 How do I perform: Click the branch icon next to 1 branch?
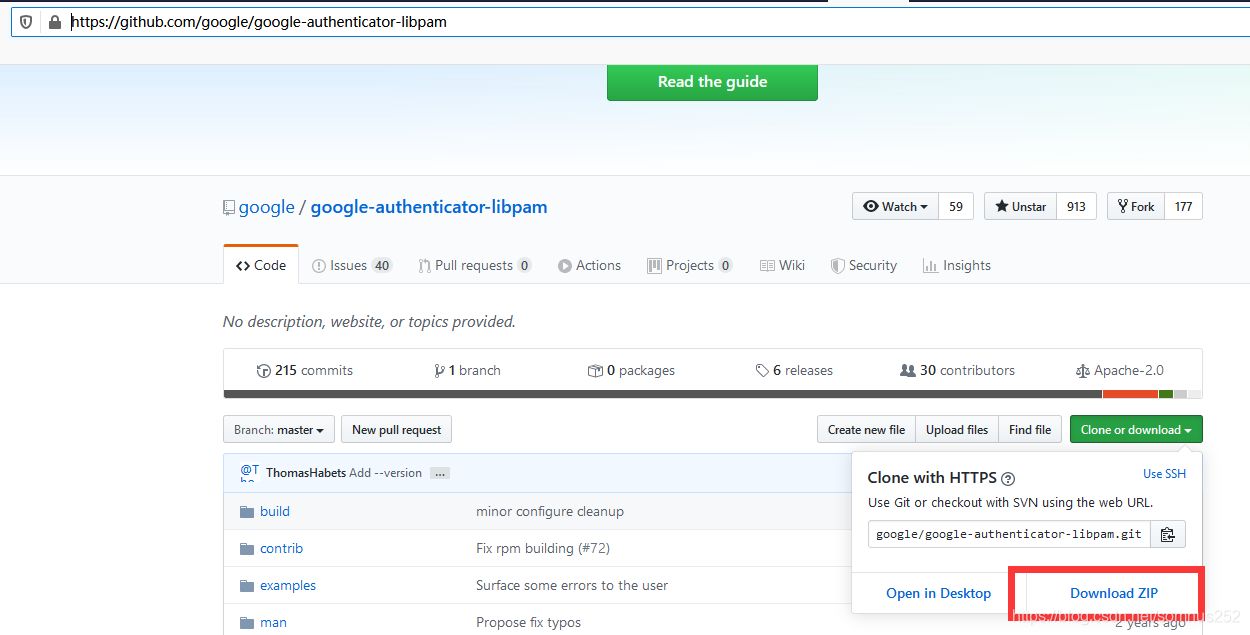440,369
